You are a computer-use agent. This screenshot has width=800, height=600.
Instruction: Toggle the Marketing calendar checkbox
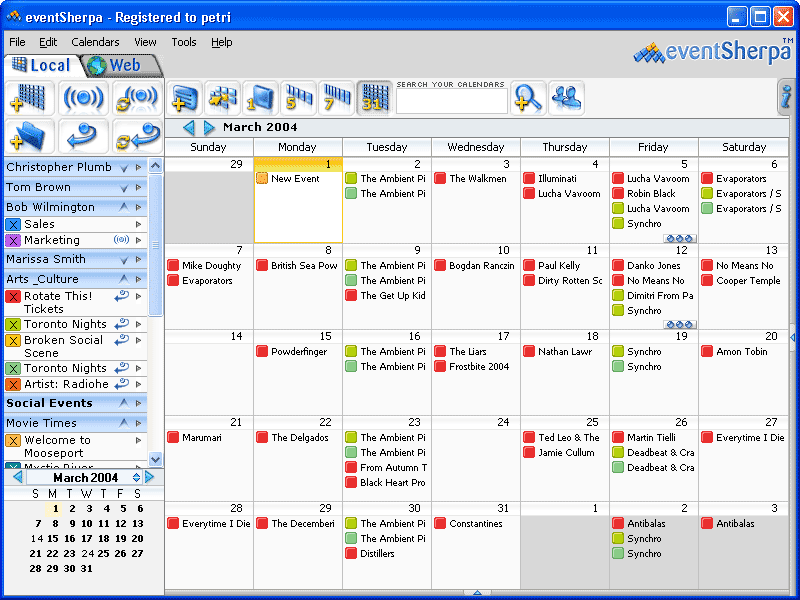click(13, 240)
